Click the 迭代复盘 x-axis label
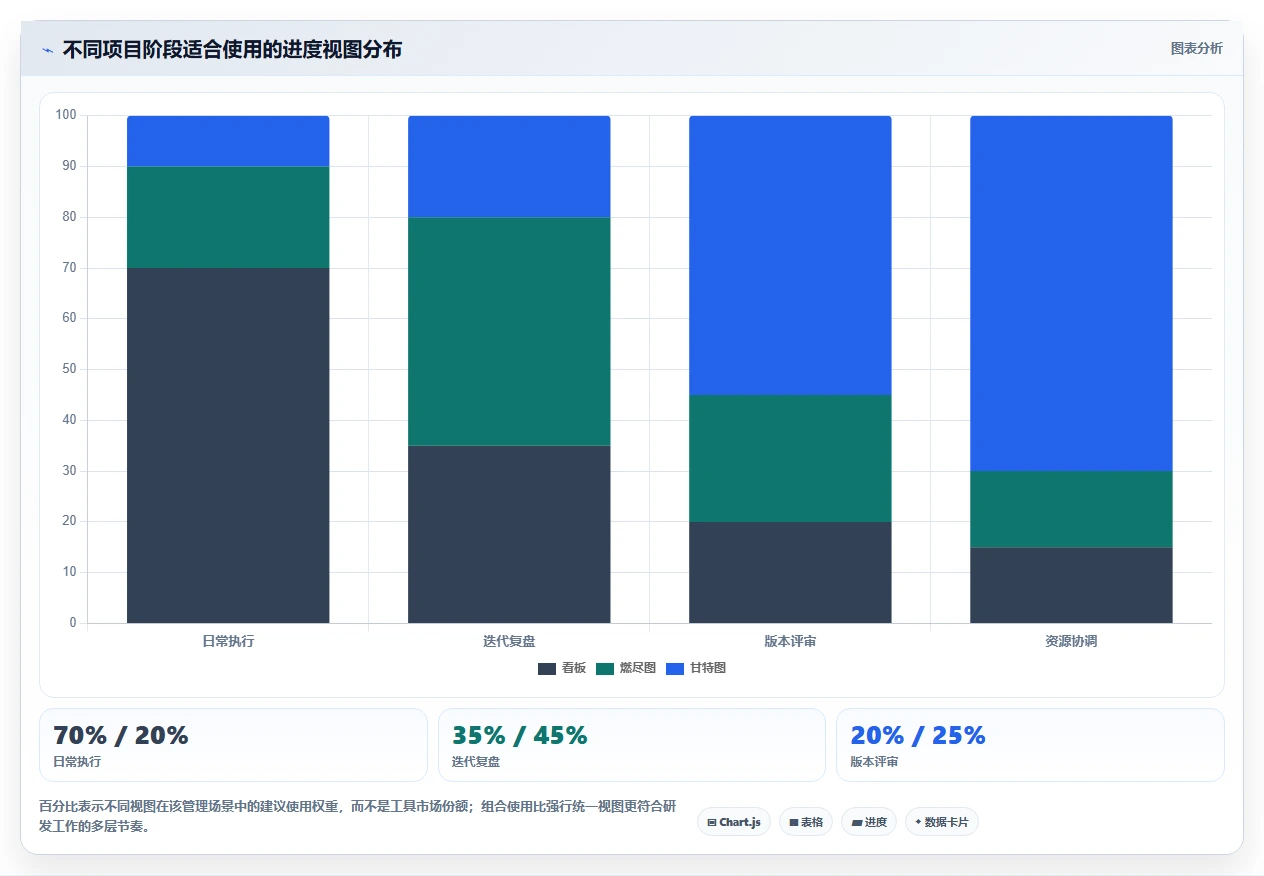Viewport: 1264px width, 876px height. pos(509,641)
